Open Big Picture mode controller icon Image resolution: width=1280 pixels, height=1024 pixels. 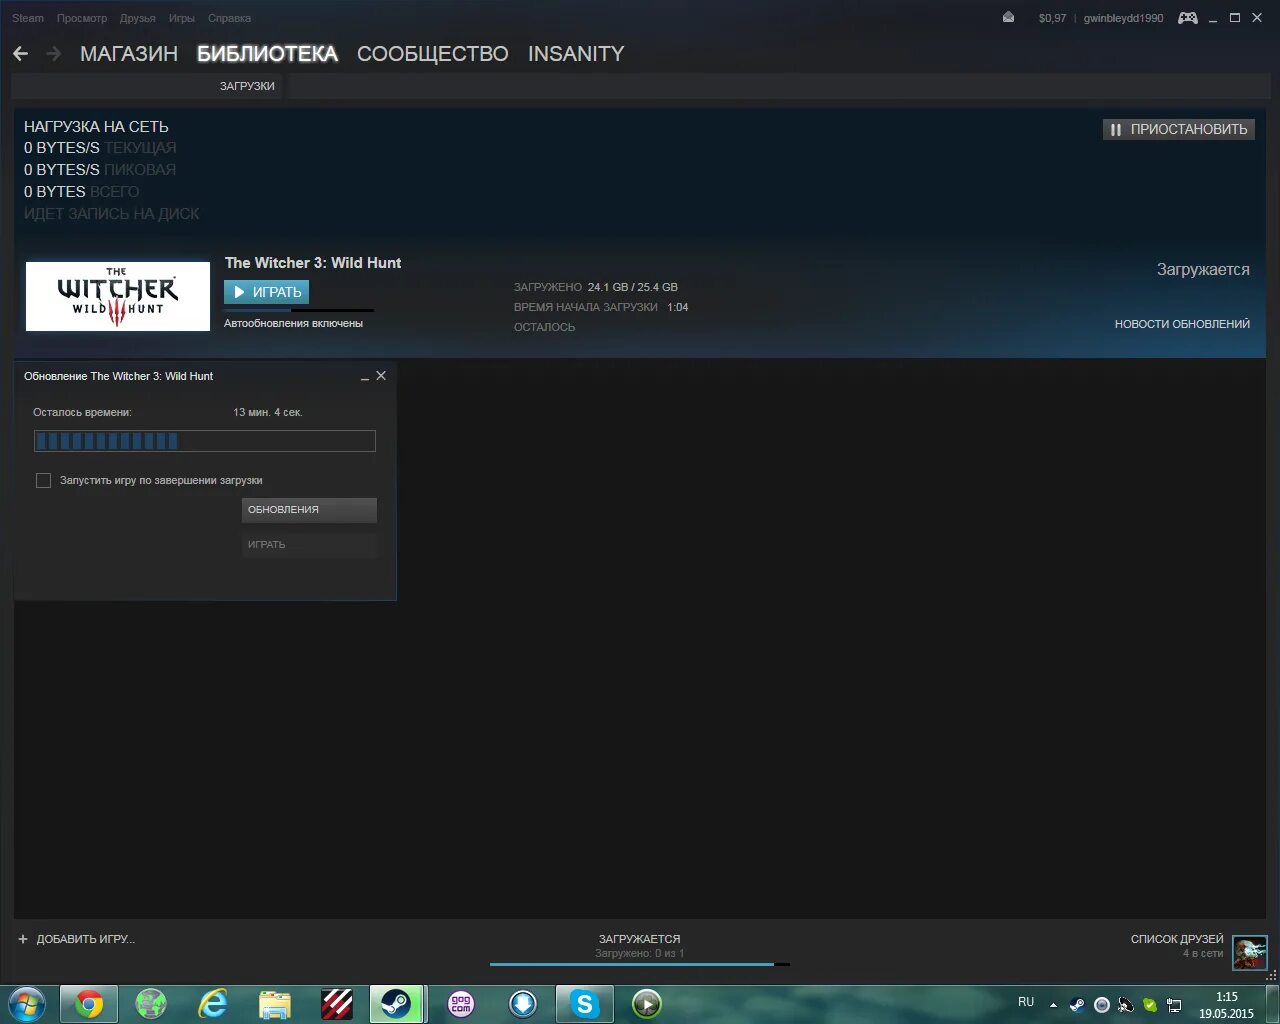tap(1188, 18)
